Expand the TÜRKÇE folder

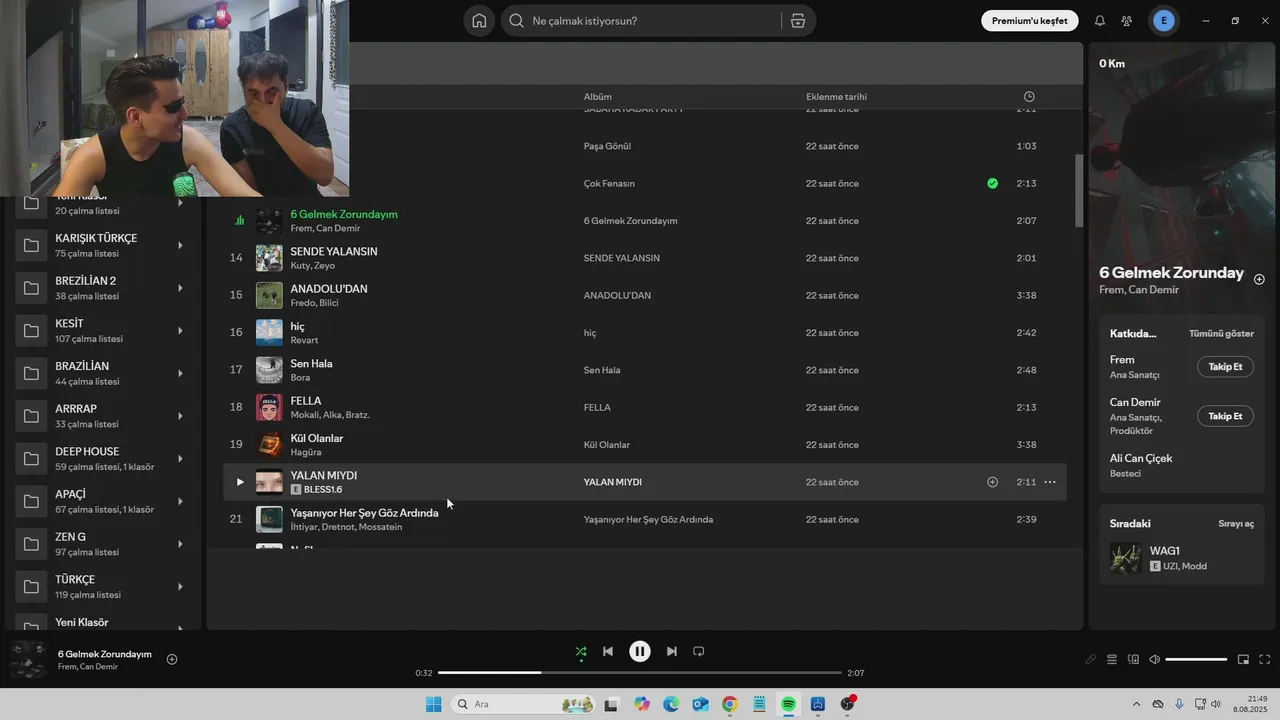point(180,587)
